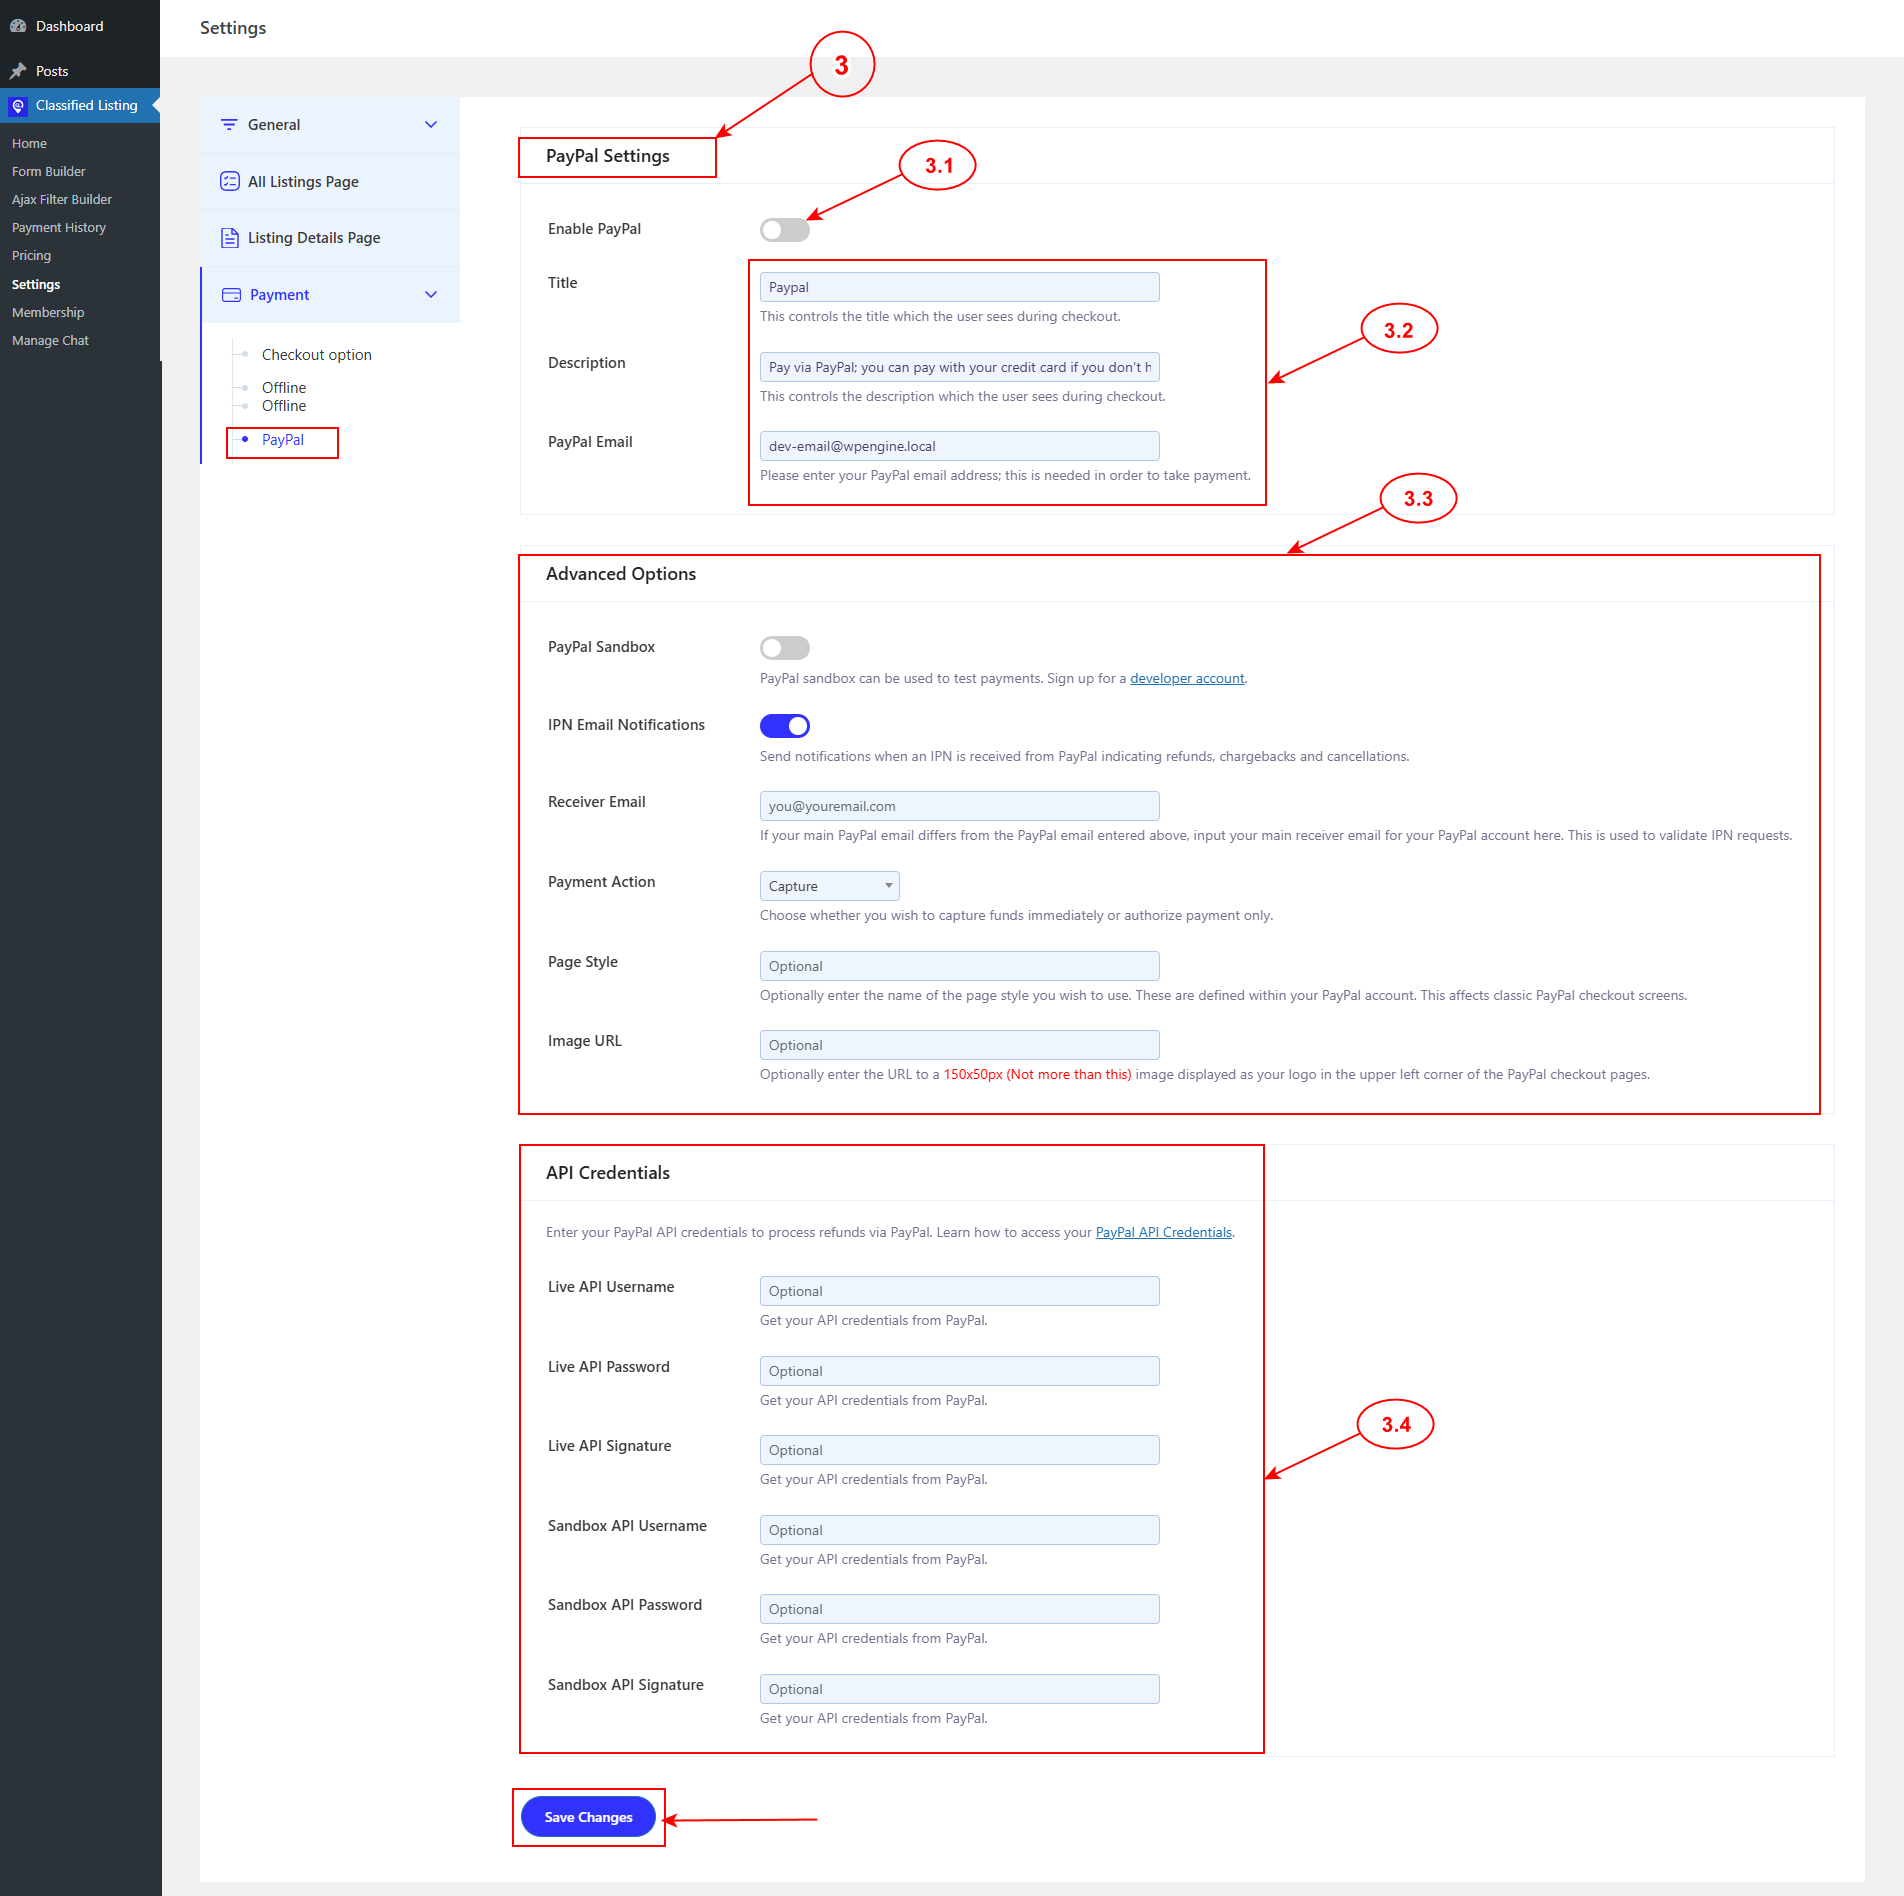Click the All Listings Page list icon

point(229,182)
